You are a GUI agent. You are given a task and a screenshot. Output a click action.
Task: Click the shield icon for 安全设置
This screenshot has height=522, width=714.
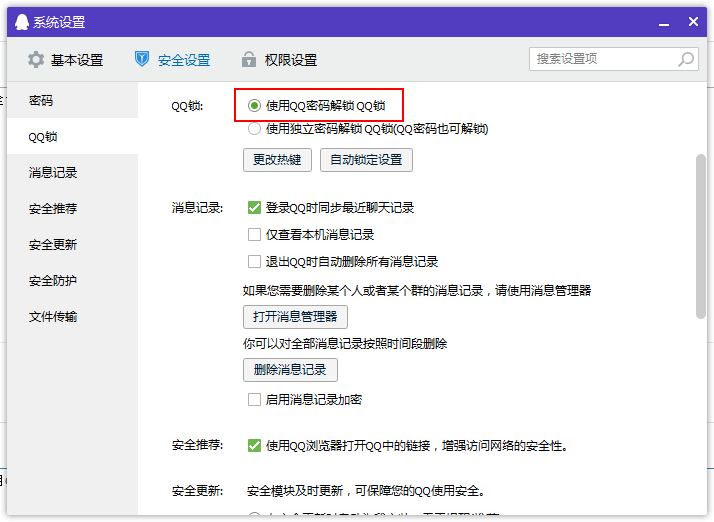click(x=142, y=59)
